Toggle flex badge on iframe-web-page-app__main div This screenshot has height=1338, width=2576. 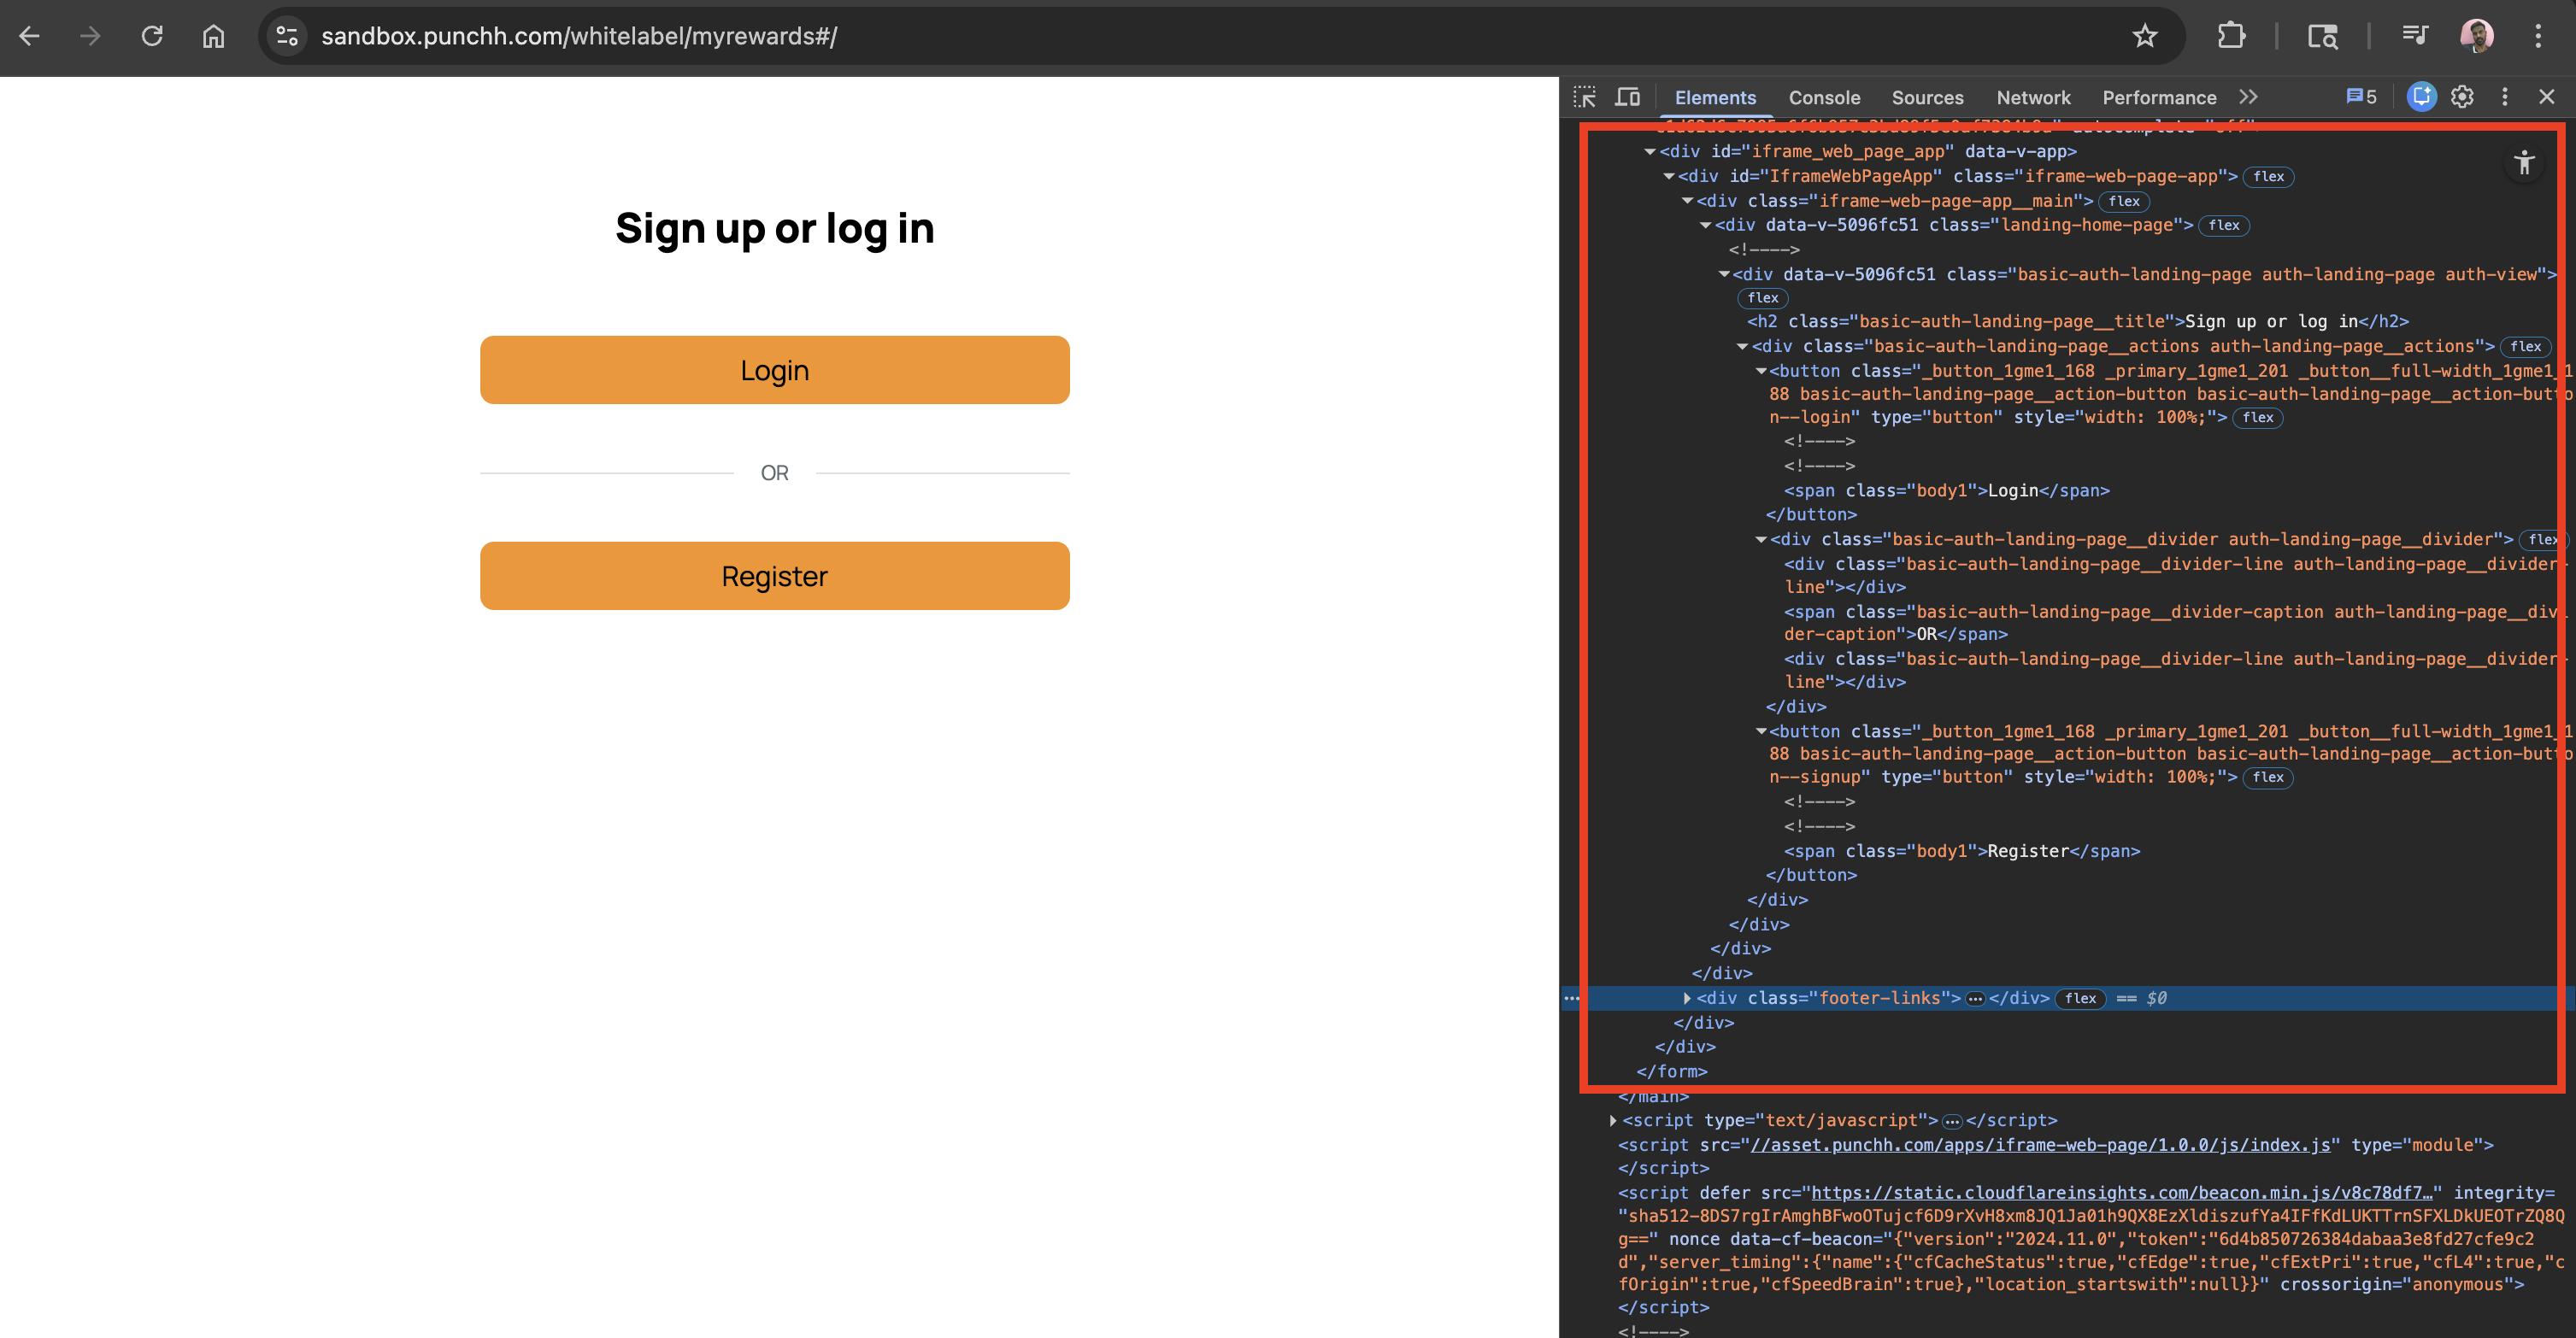pyautogui.click(x=2123, y=201)
